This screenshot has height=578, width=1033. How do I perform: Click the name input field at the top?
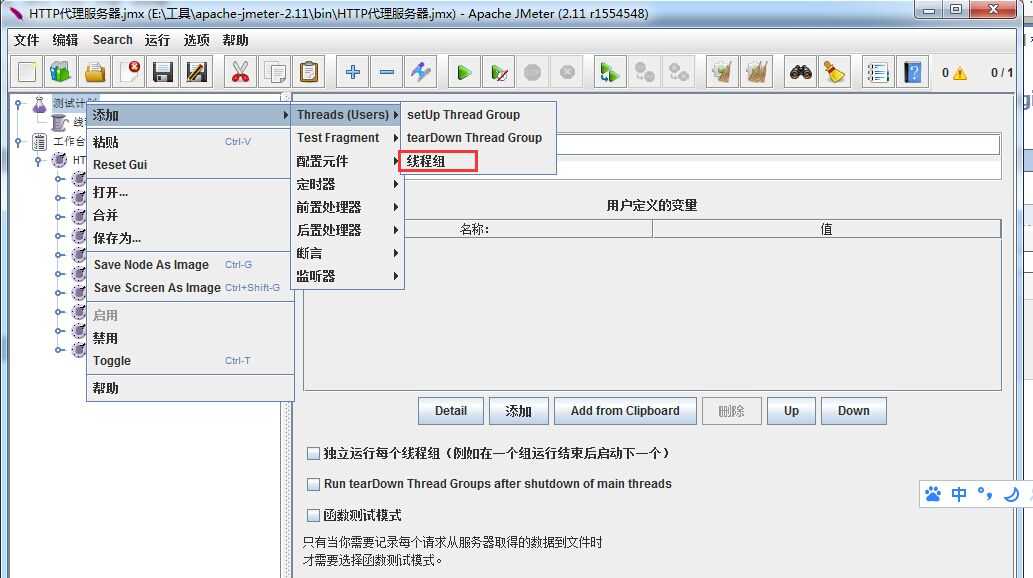pyautogui.click(x=778, y=144)
